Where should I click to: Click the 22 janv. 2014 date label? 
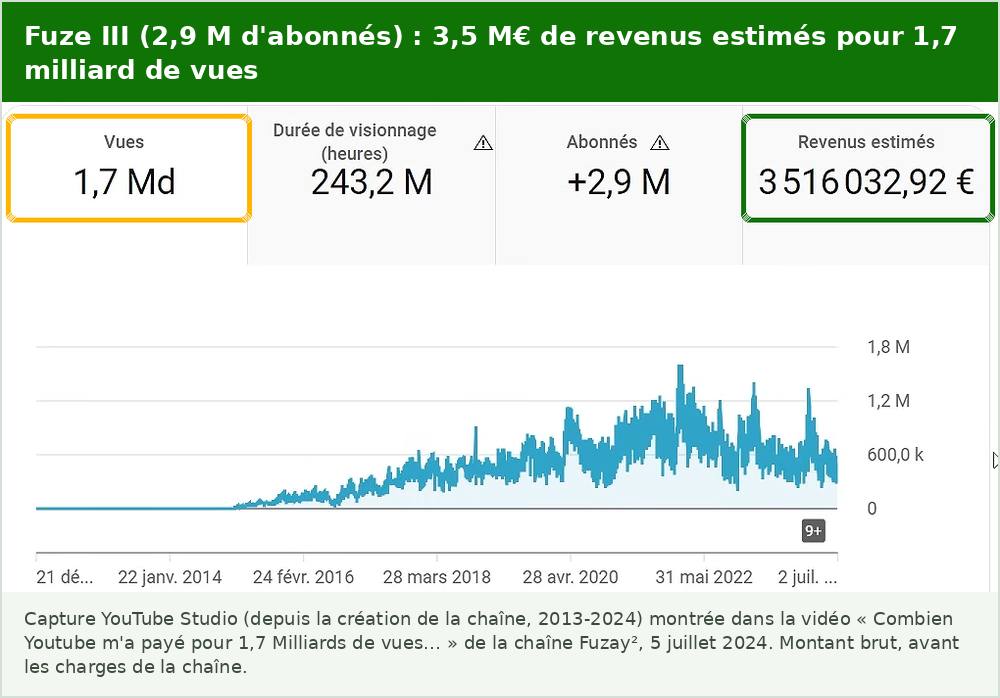pos(170,577)
